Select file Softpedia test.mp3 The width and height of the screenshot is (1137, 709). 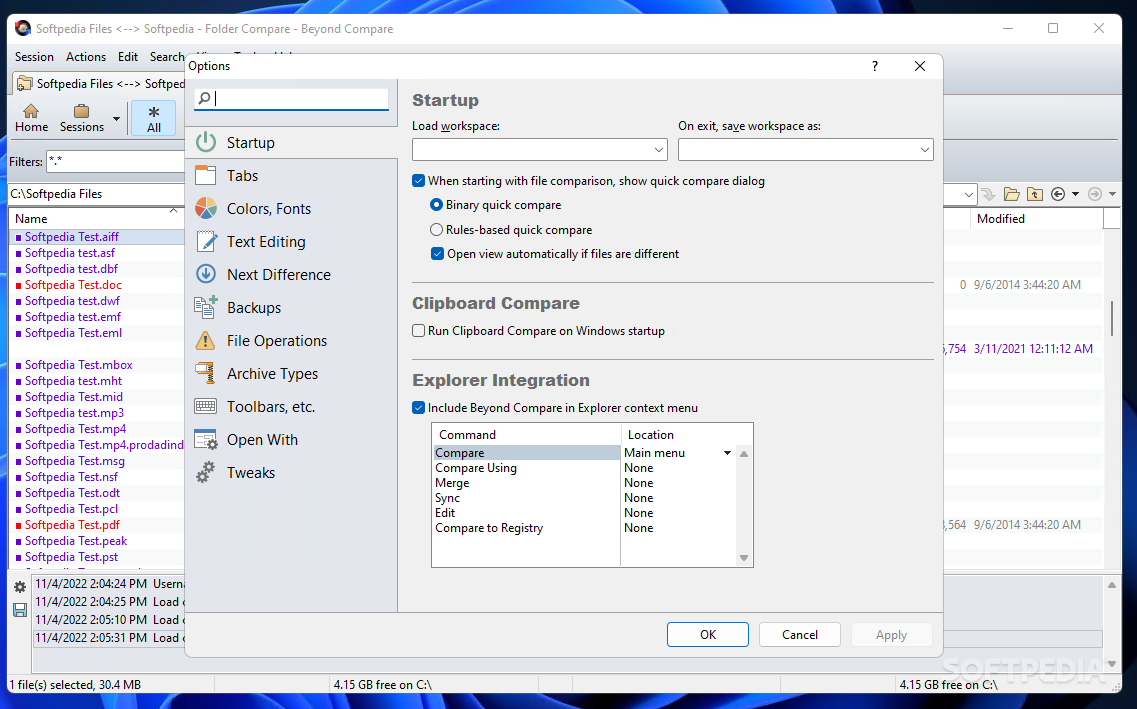[74, 412]
